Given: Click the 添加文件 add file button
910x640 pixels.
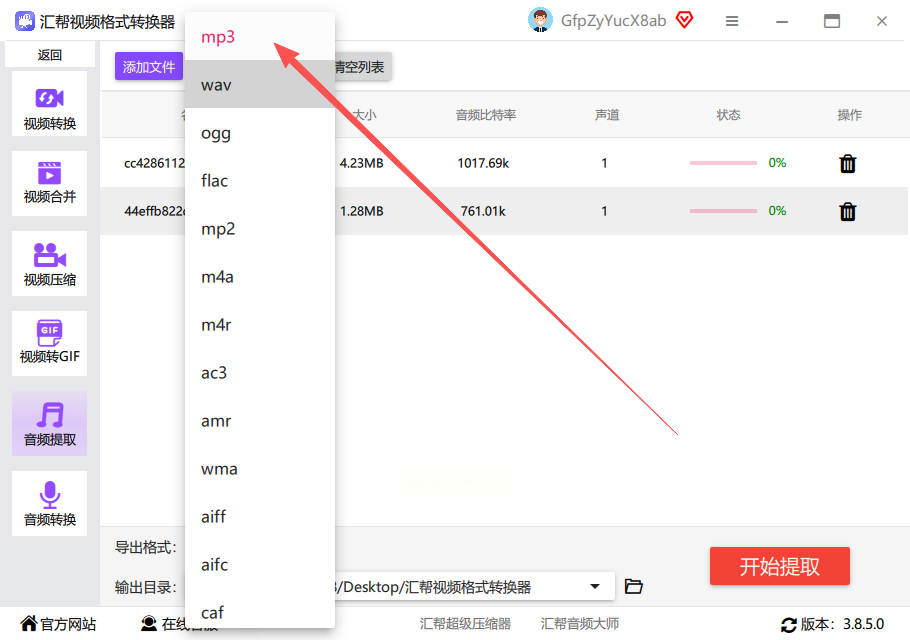Looking at the screenshot, I should [149, 67].
